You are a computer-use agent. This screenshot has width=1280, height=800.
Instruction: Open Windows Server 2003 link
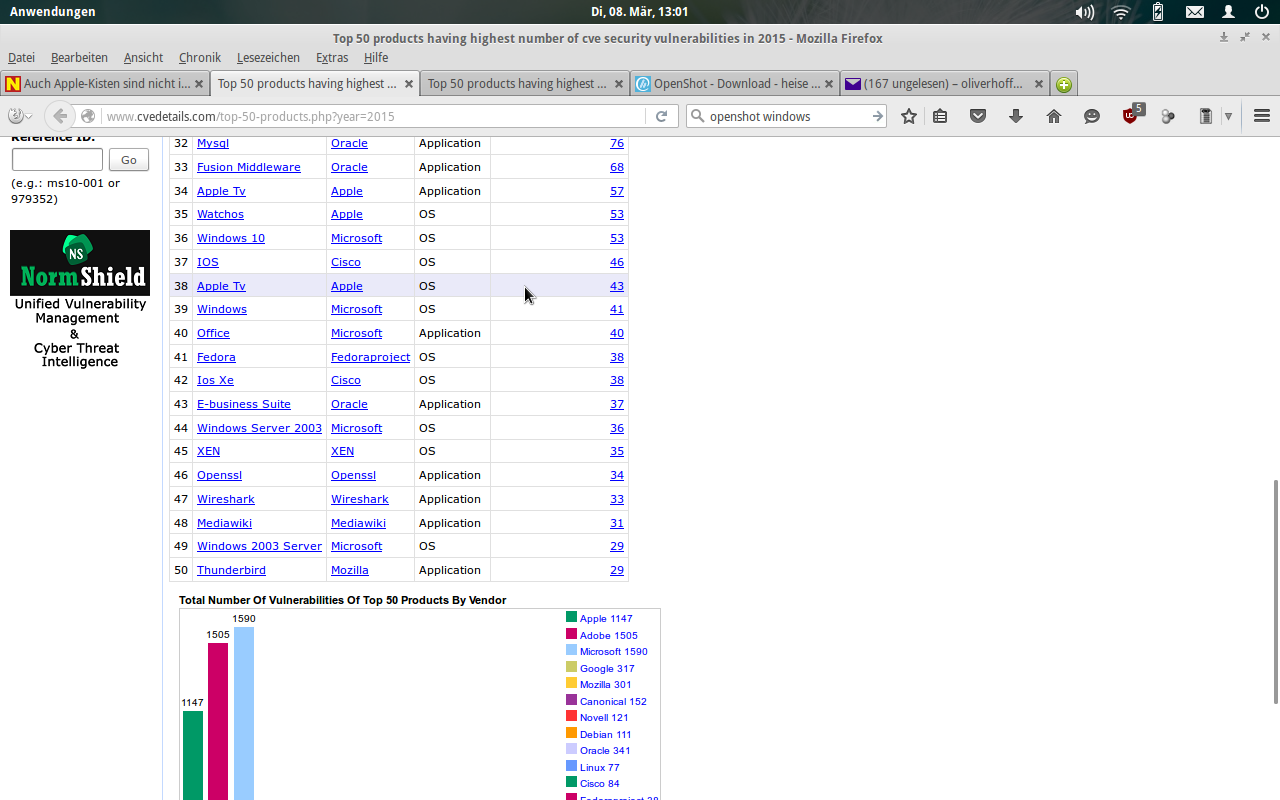point(259,428)
